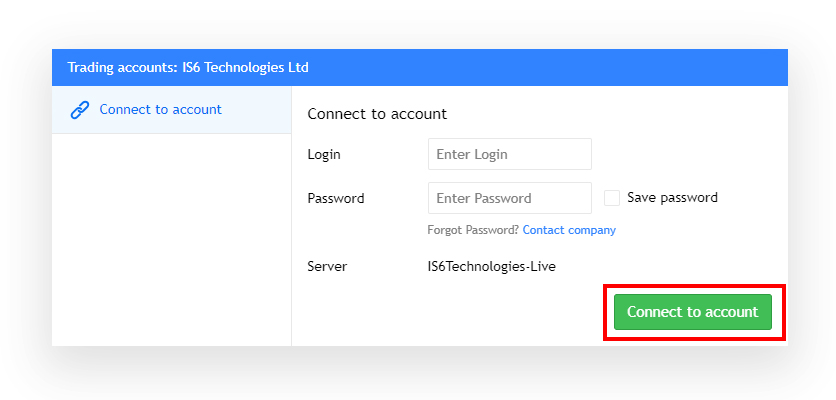Click the Password field label
Screen dimensions: 836x400
336,198
